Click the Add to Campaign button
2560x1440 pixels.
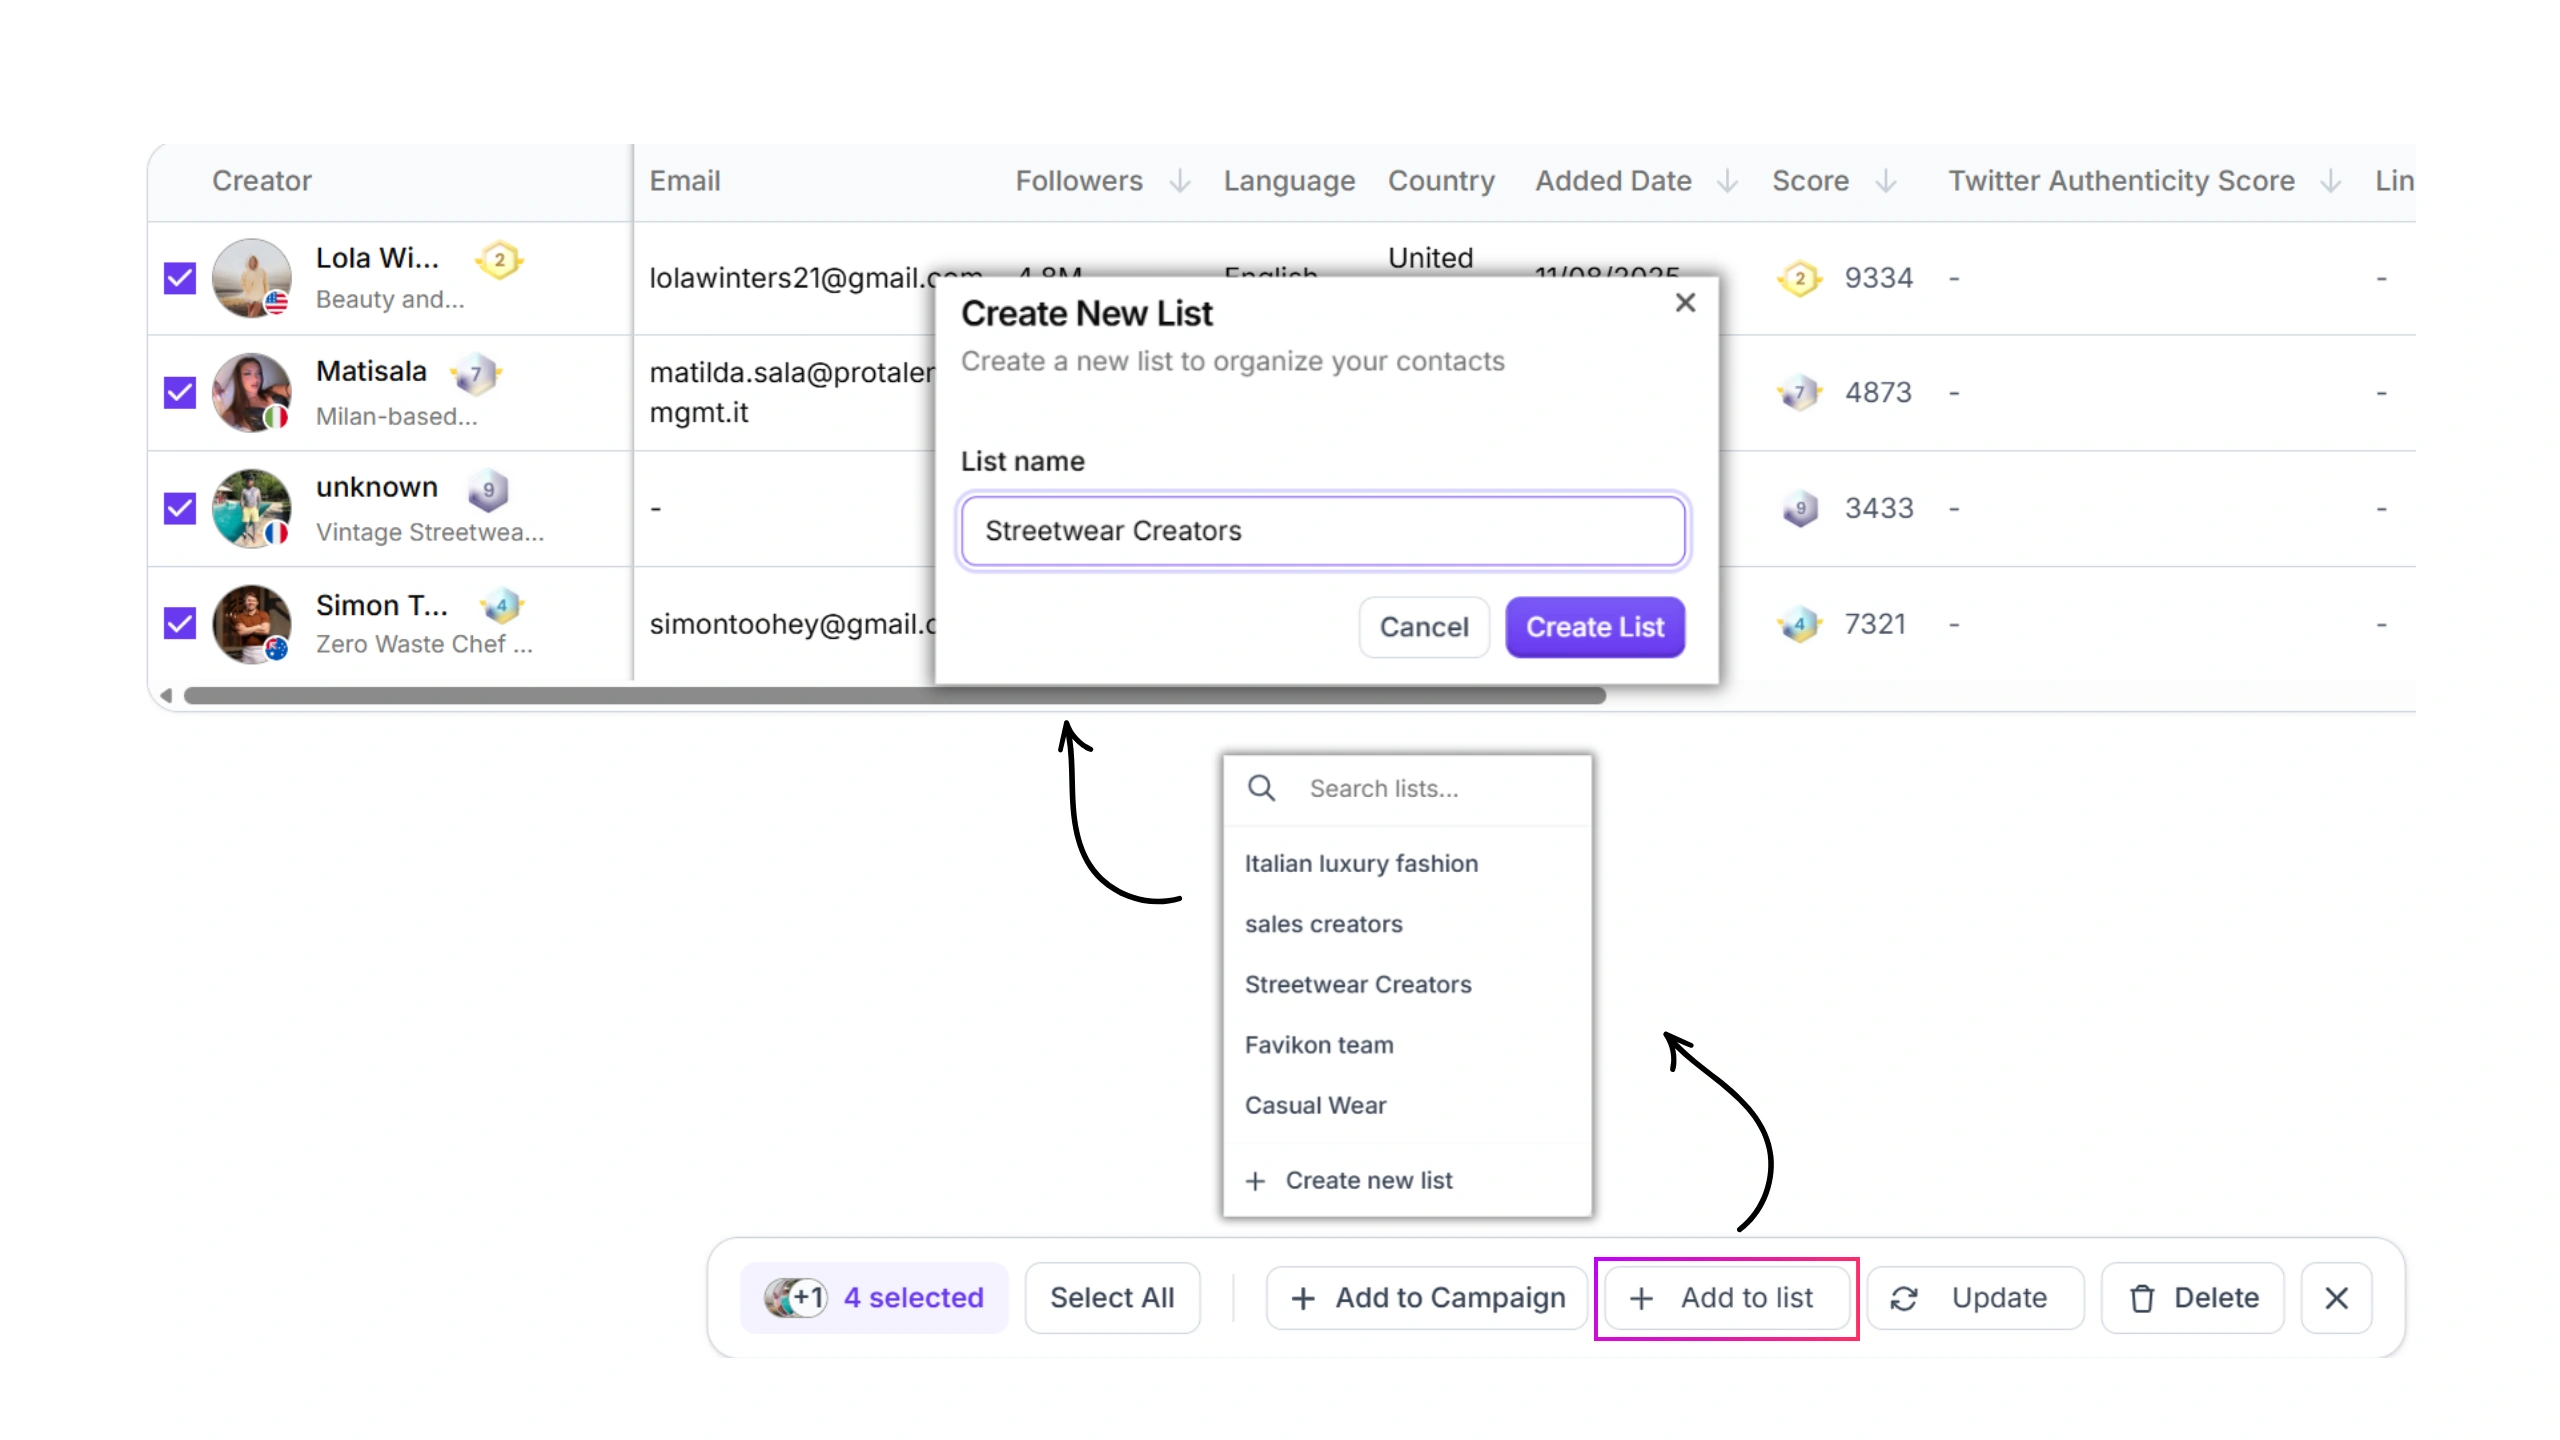click(1427, 1298)
